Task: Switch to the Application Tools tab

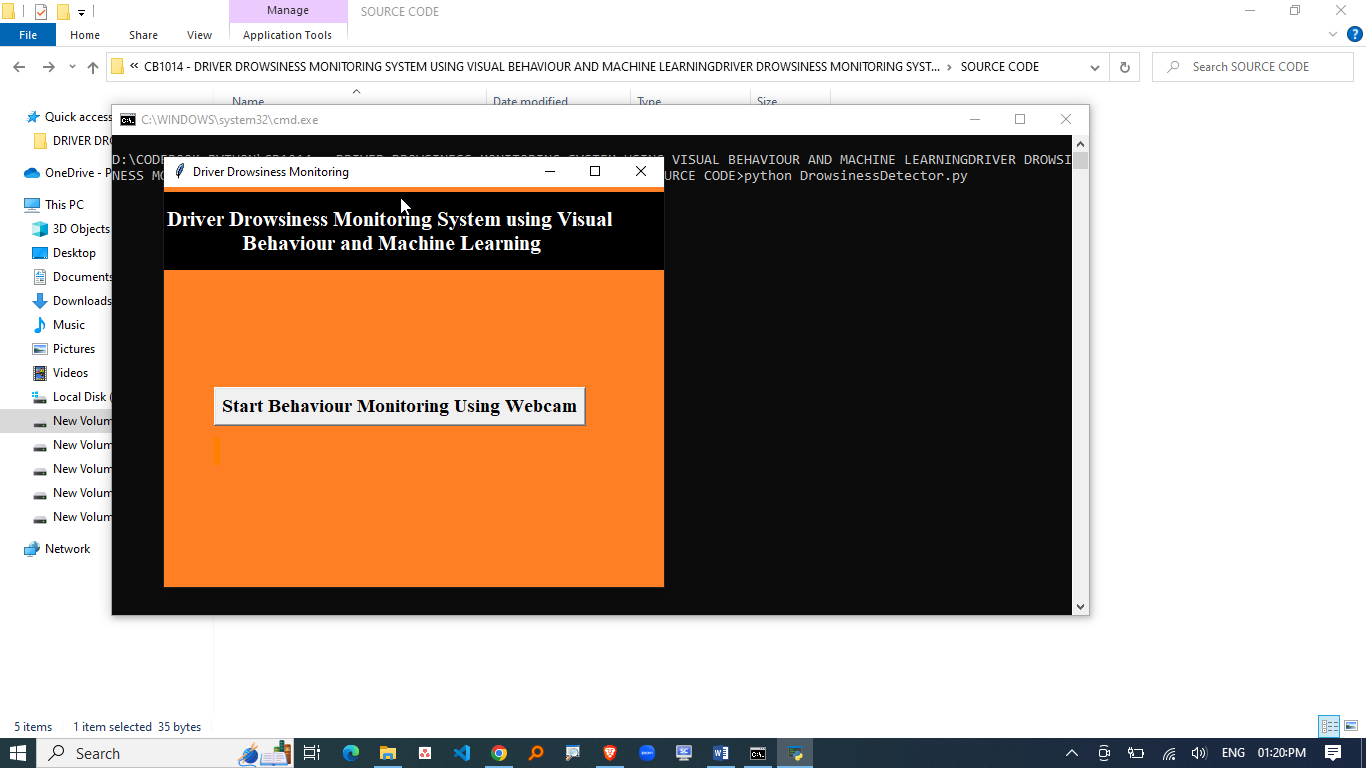Action: click(x=287, y=35)
